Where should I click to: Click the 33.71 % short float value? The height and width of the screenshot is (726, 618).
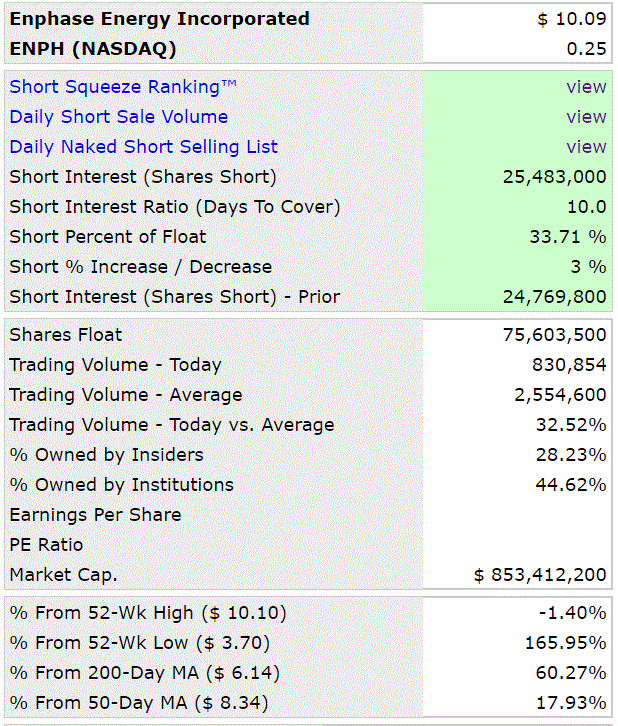(x=567, y=237)
